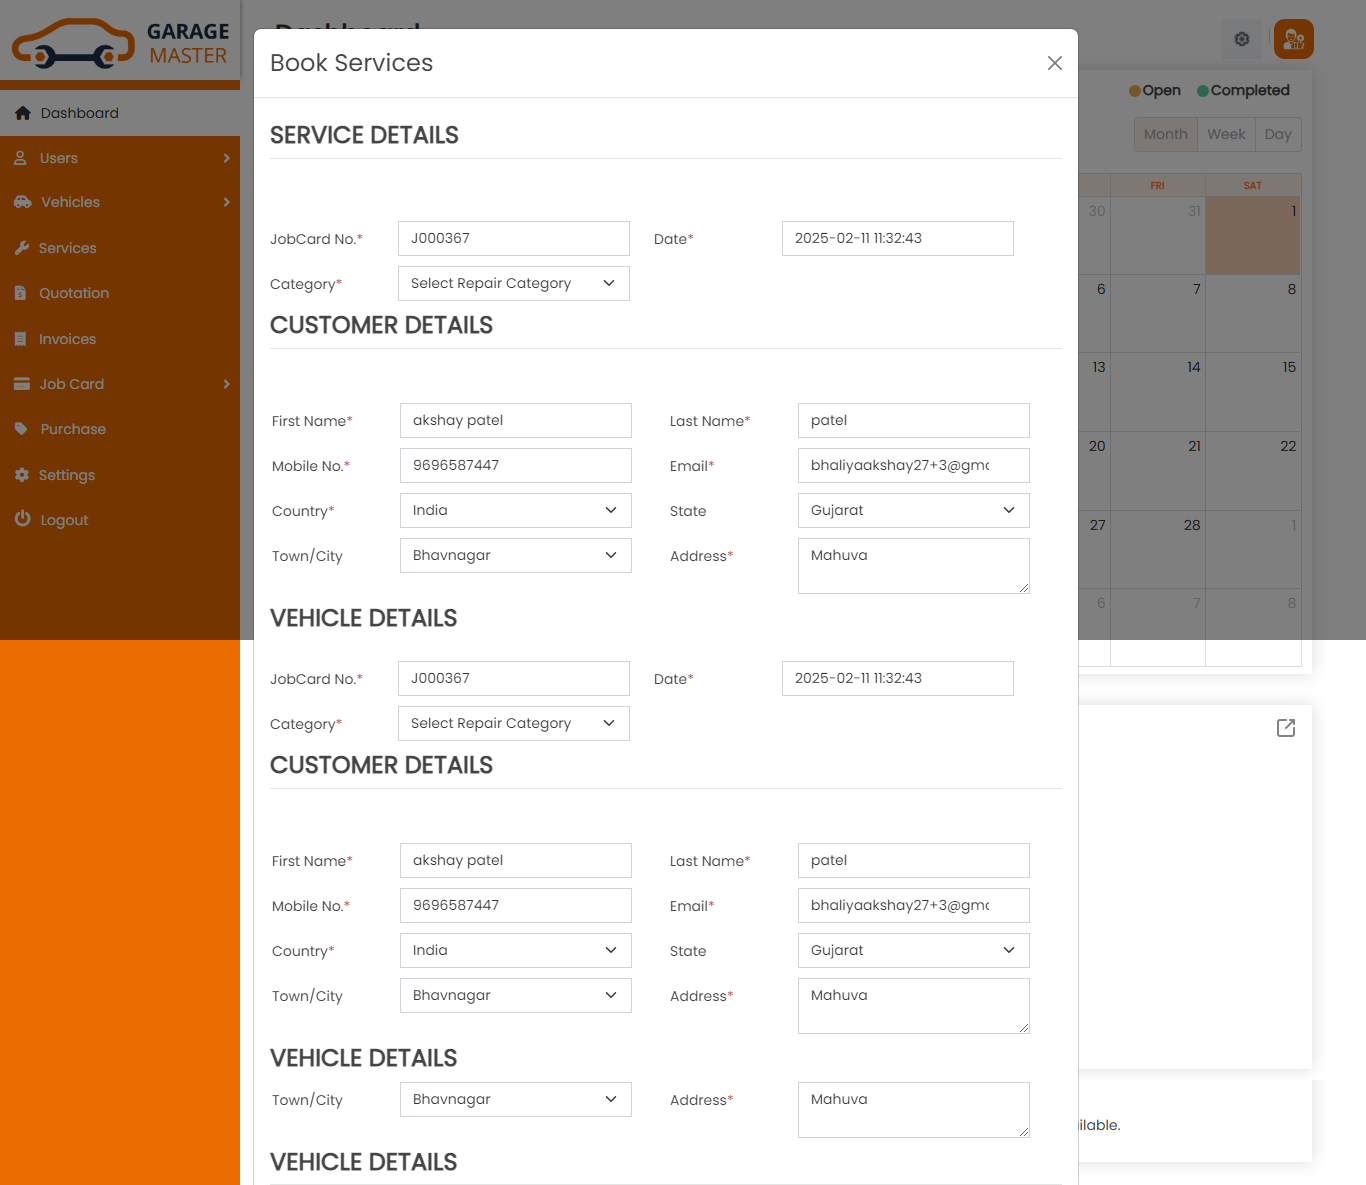This screenshot has width=1366, height=1185.
Task: Click the Garage Master logo
Action: coord(120,44)
